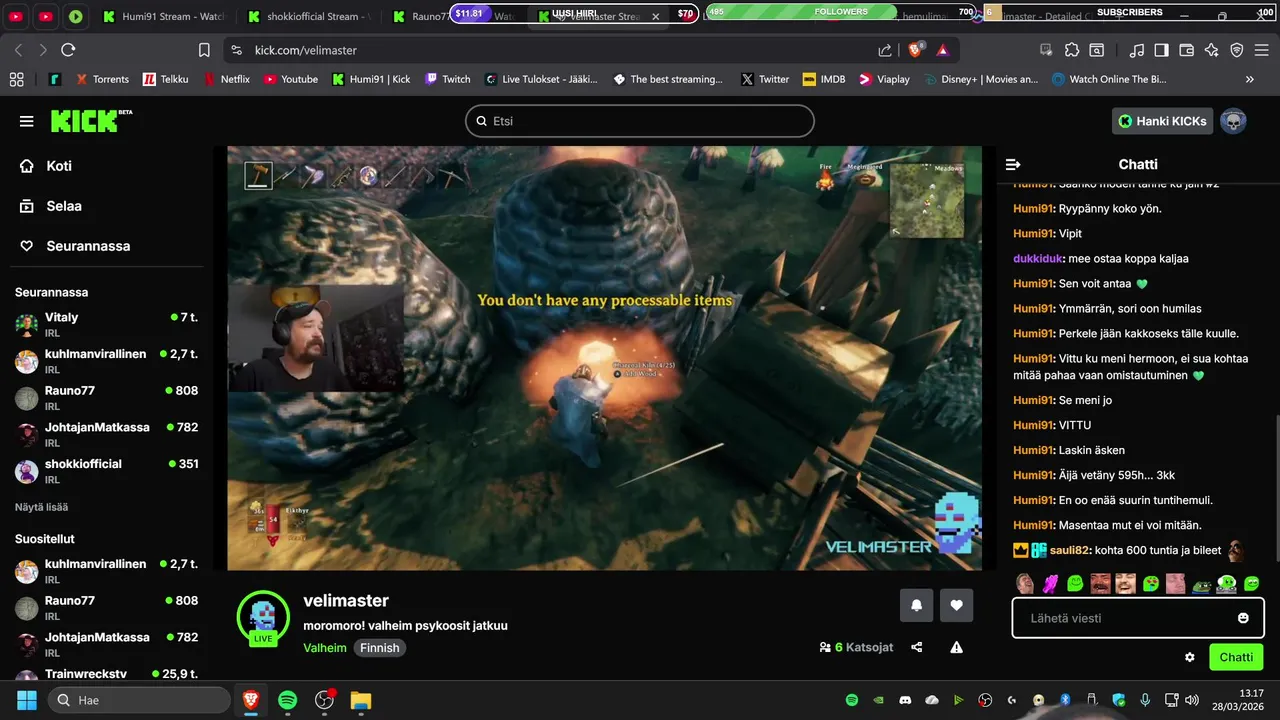Open File Explorer from the taskbar
Image resolution: width=1280 pixels, height=720 pixels.
[361, 700]
